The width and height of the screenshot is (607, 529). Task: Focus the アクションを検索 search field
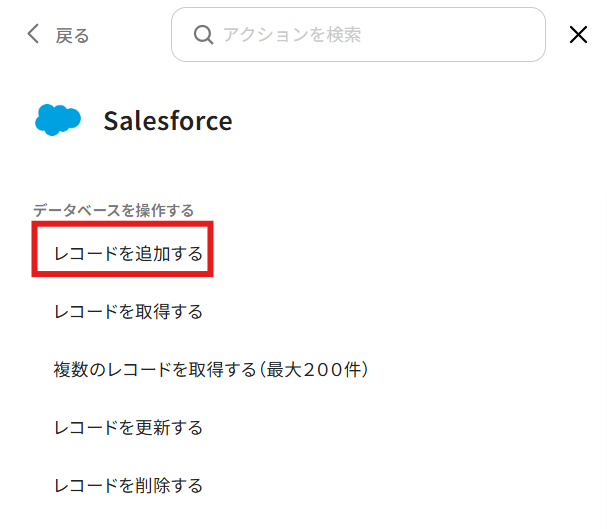pyautogui.click(x=358, y=35)
